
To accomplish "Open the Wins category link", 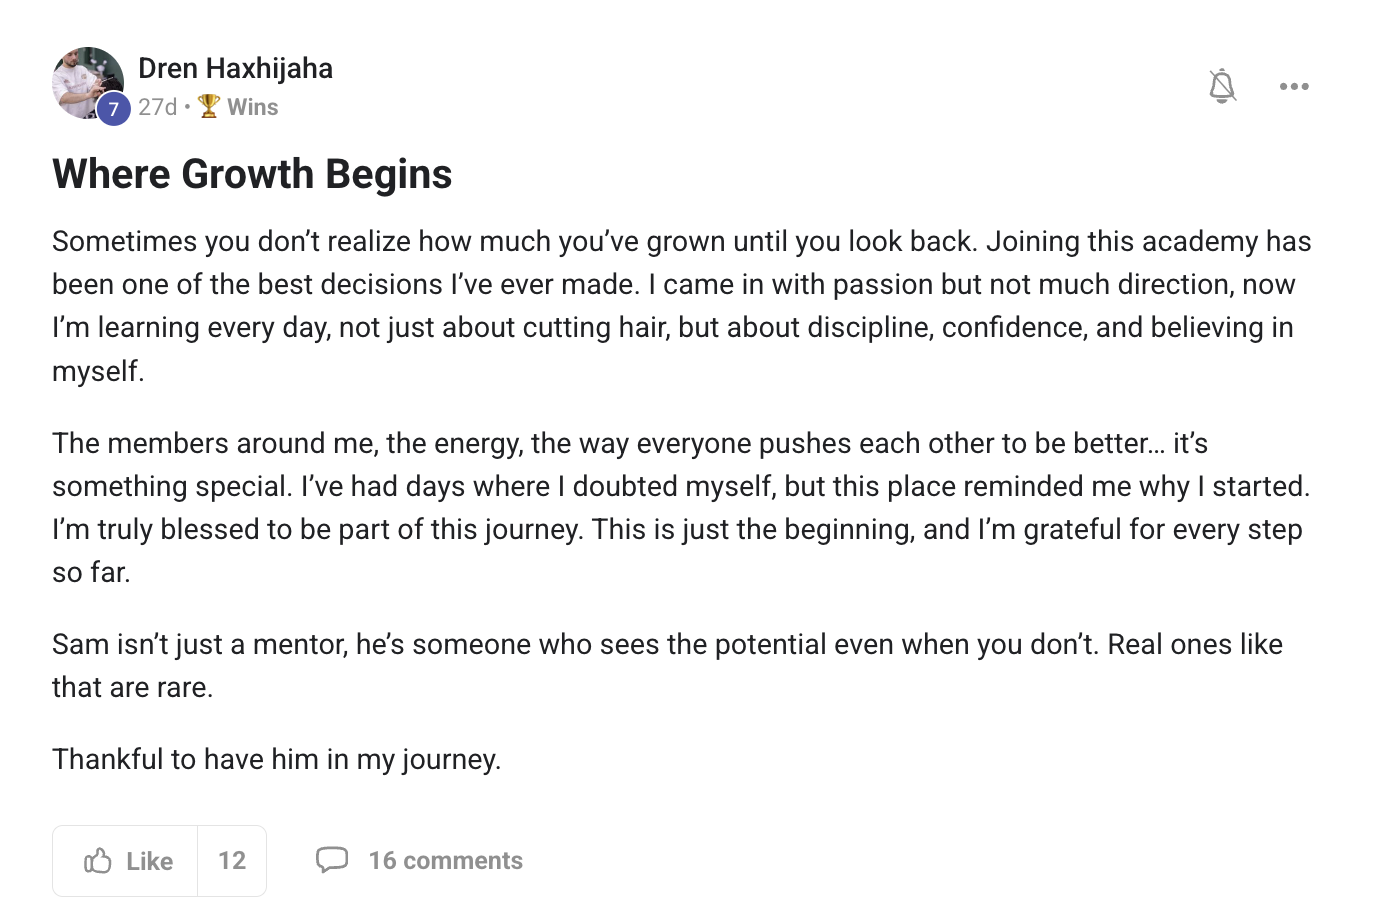I will [x=252, y=107].
